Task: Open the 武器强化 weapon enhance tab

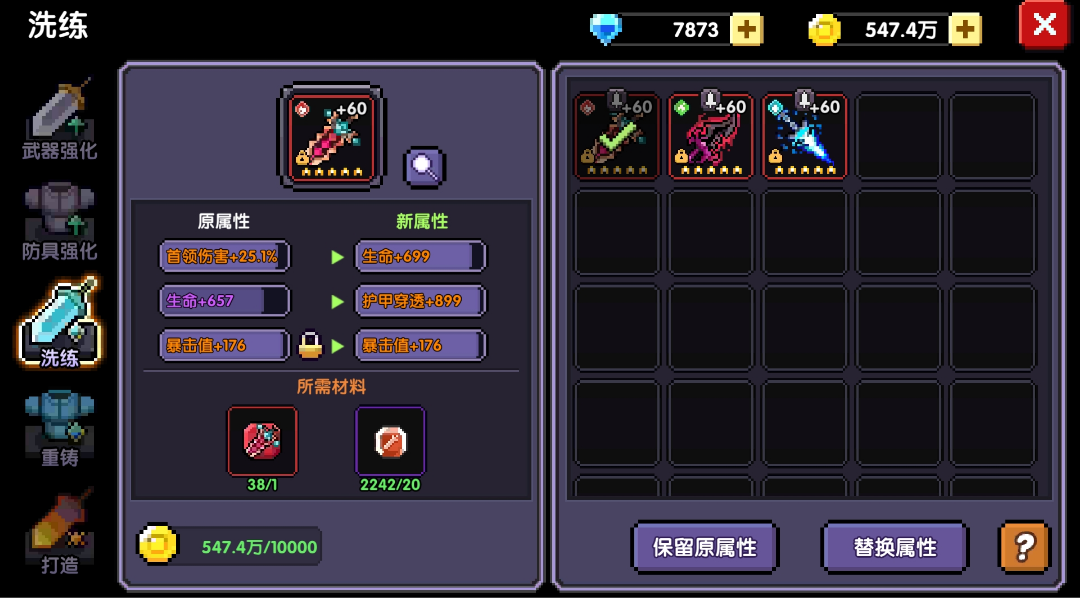Action: [x=59, y=119]
